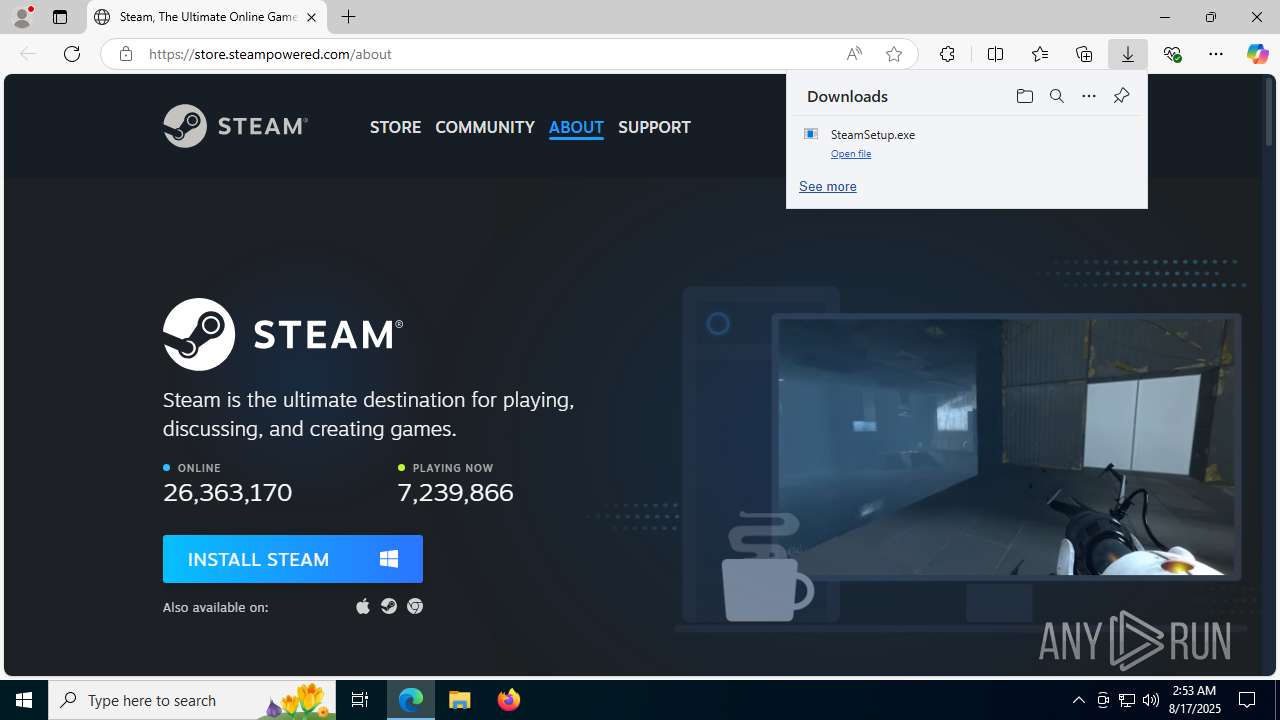Open Read aloud icon in address bar
The image size is (1280, 720).
pos(854,54)
